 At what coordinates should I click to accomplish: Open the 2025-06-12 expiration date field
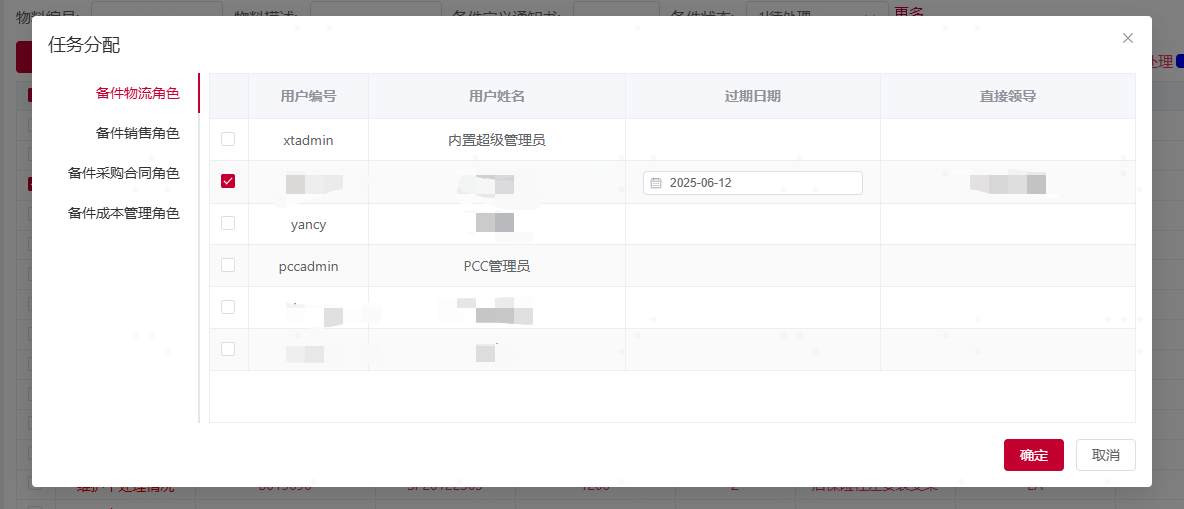pyautogui.click(x=753, y=183)
